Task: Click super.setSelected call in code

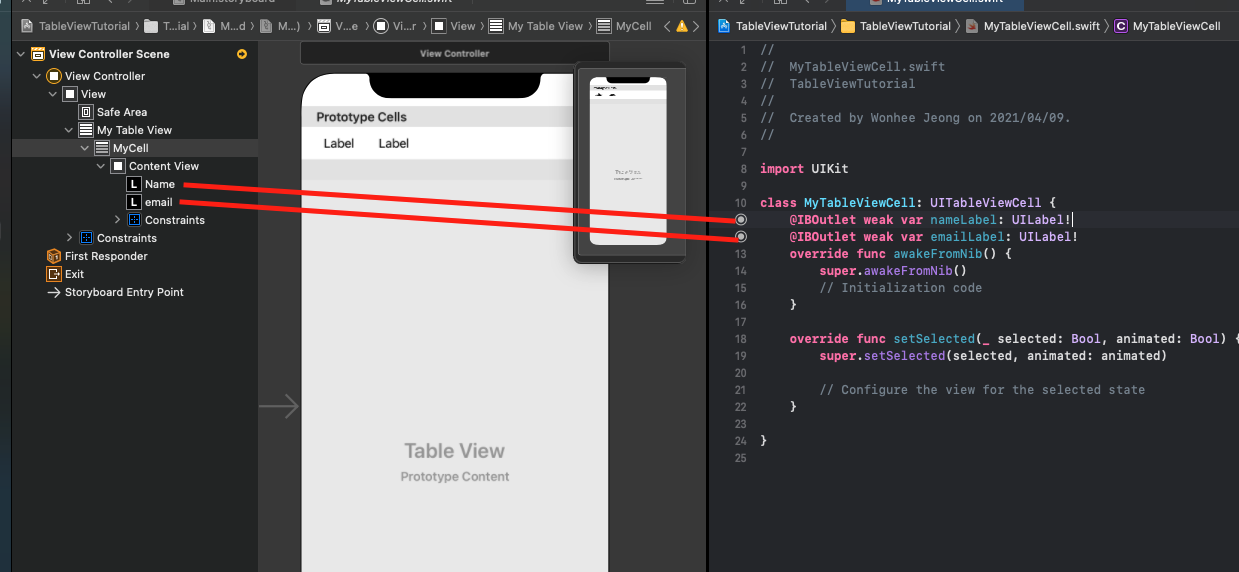Action: pos(993,356)
